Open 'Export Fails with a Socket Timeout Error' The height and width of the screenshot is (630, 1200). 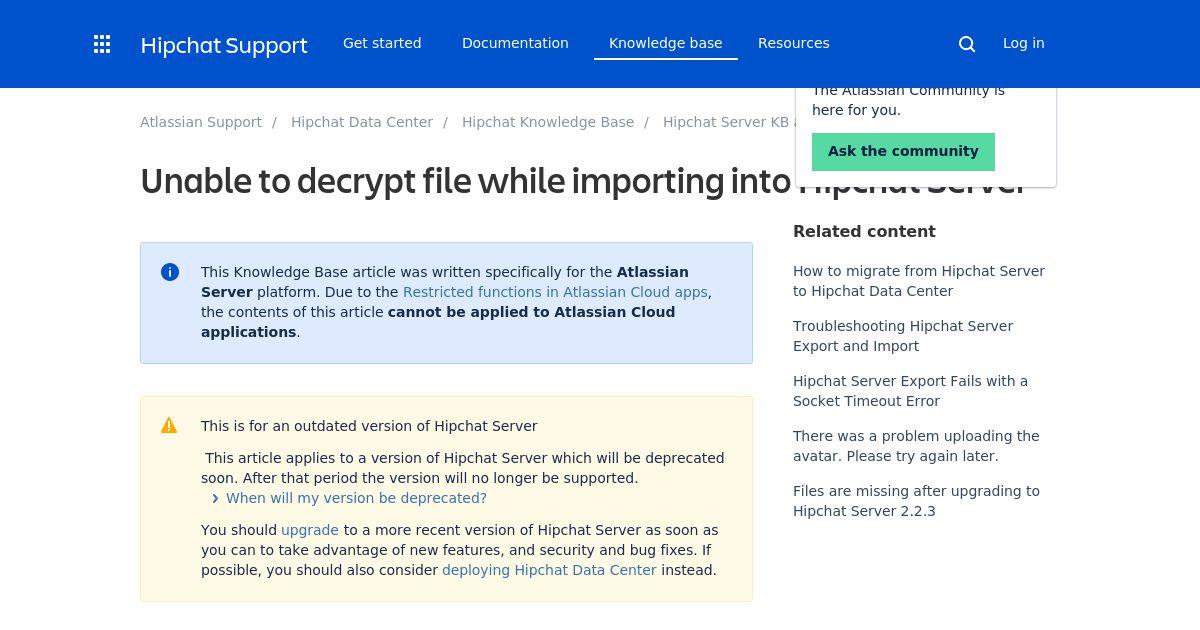tap(910, 391)
